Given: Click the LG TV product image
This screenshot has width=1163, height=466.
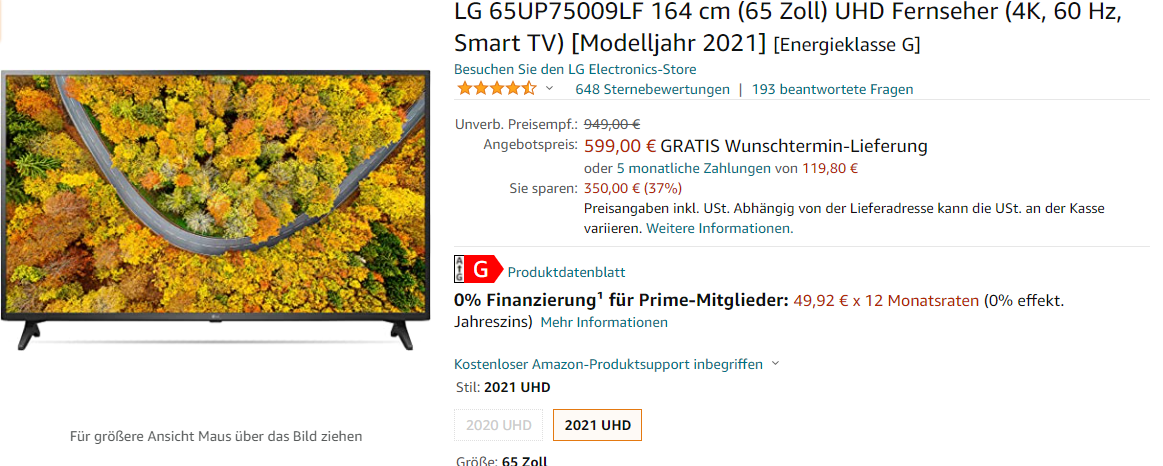Looking at the screenshot, I should coord(216,209).
